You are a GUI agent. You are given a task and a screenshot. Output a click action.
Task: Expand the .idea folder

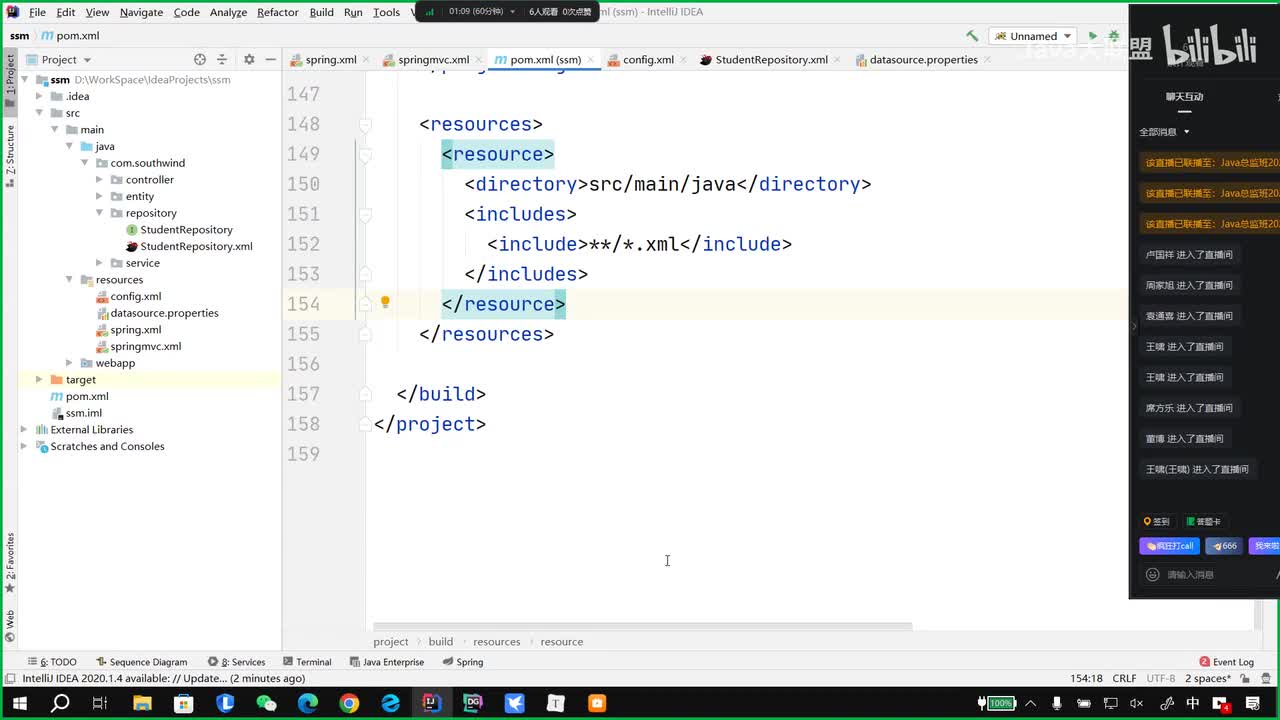[40, 96]
